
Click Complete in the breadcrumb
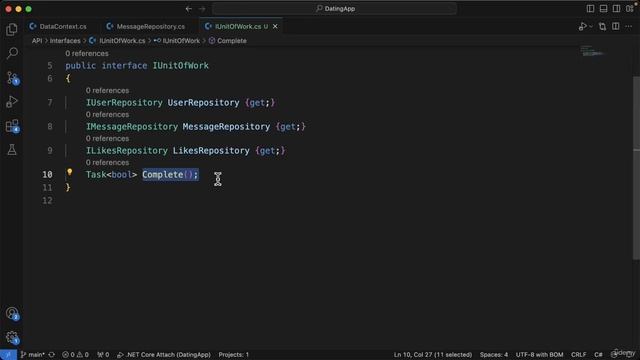pos(231,41)
